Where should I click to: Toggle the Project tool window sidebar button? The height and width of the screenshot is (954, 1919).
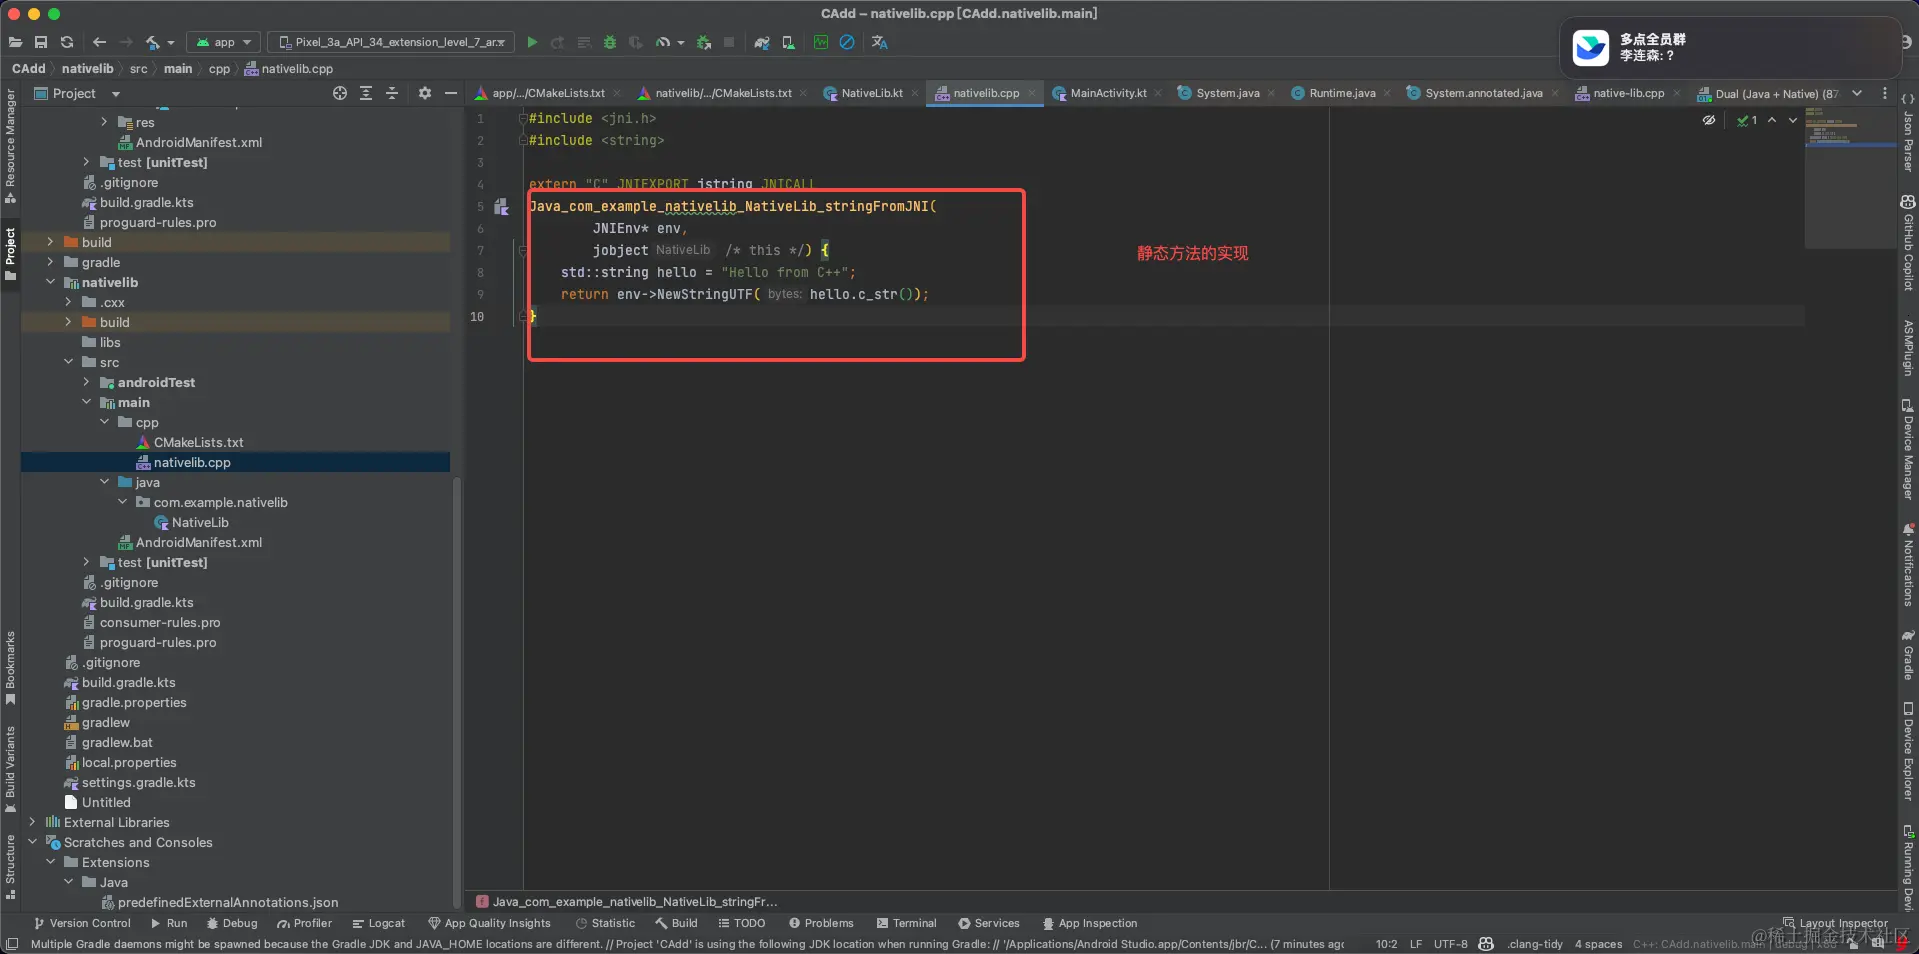10,254
